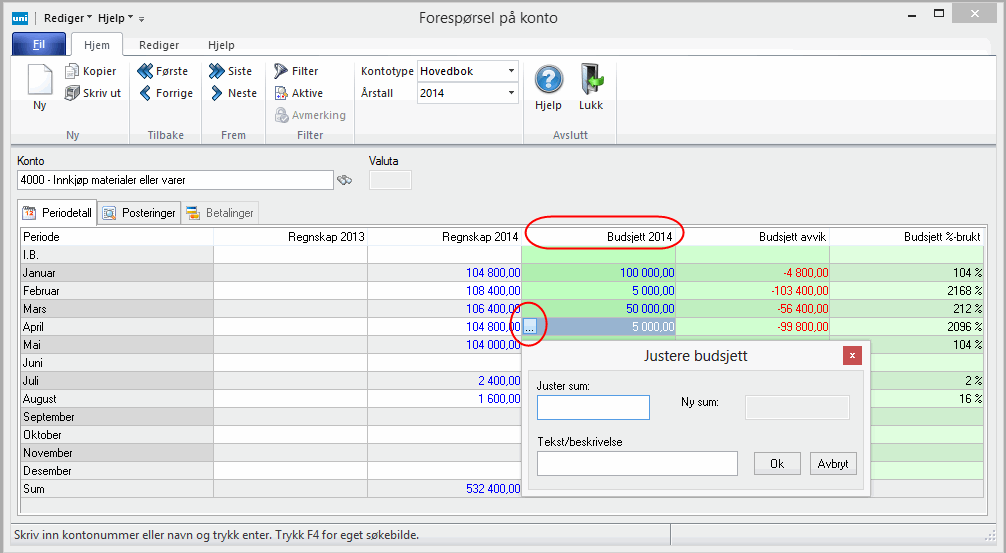The width and height of the screenshot is (1006, 553).
Task: Click the ellipsis button in April row
Action: (530, 327)
